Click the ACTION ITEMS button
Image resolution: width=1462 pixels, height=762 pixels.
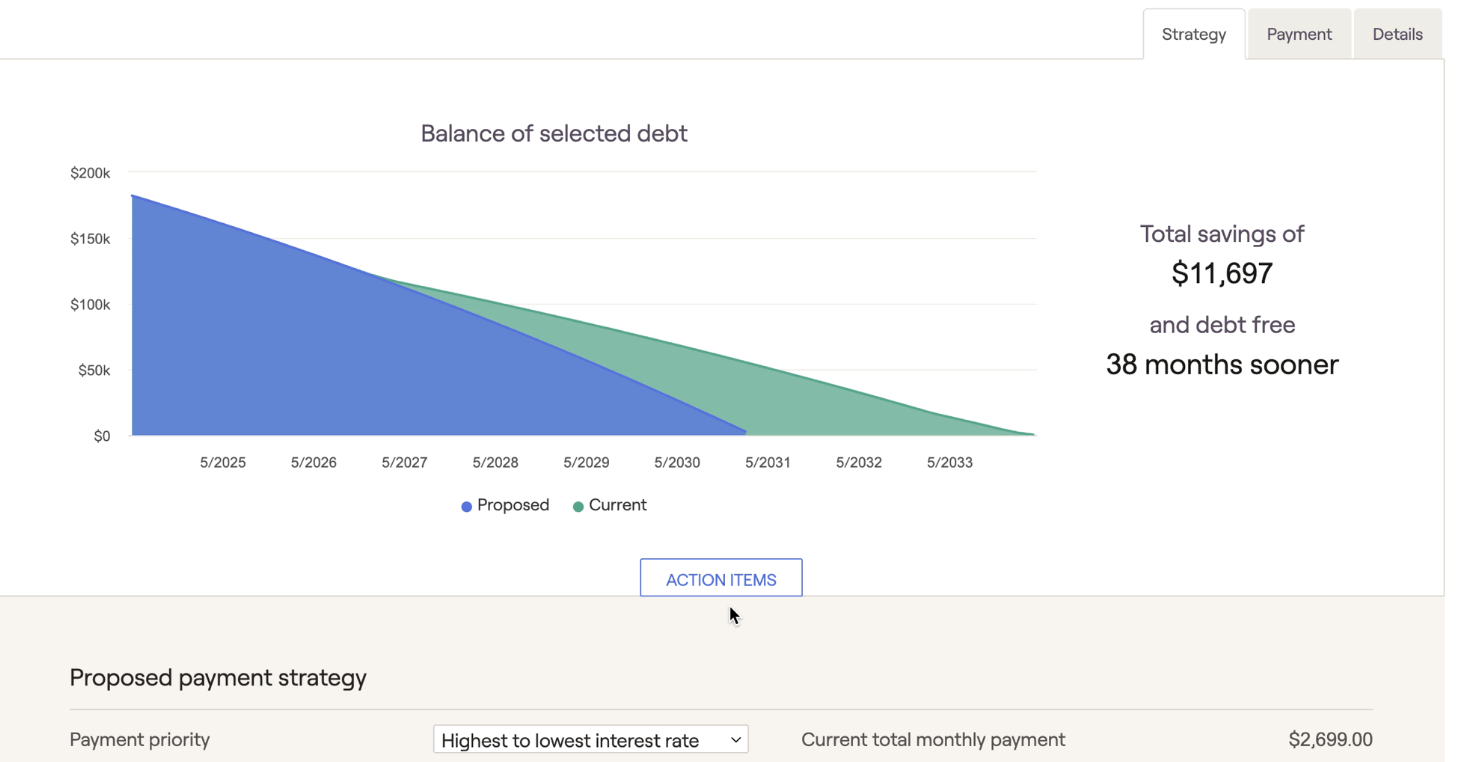tap(721, 579)
